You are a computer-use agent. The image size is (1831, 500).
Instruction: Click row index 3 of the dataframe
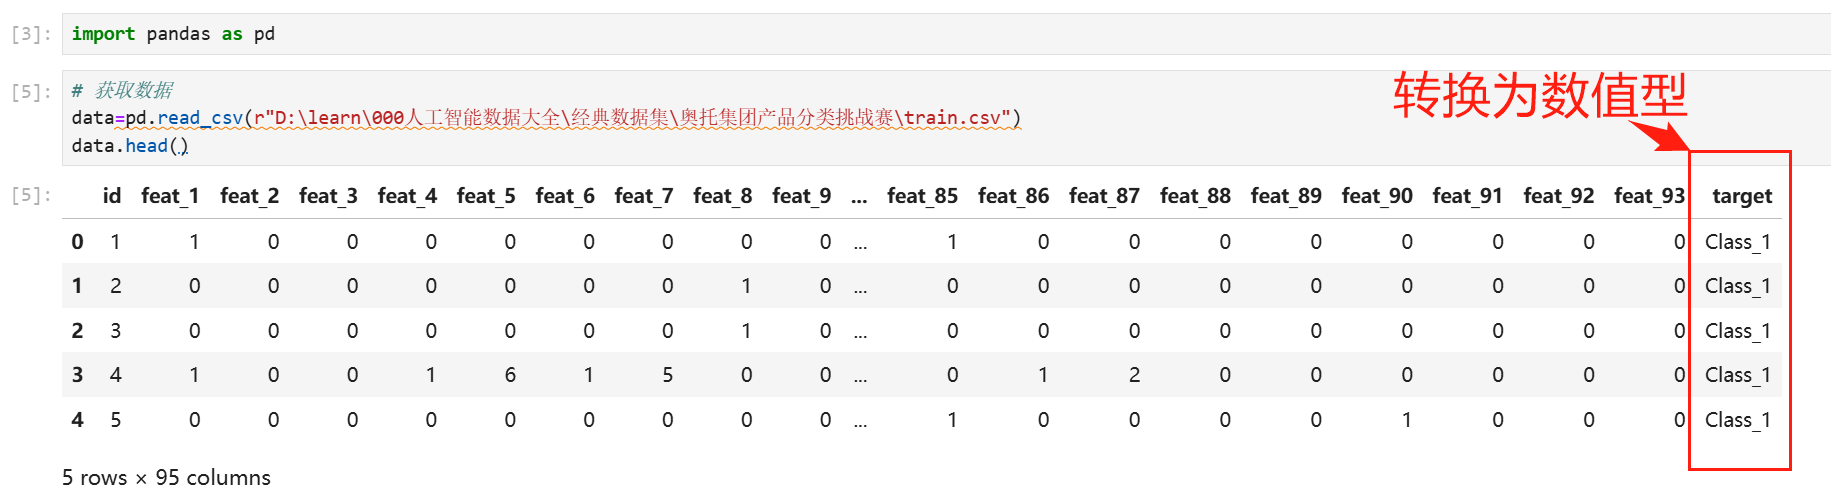pos(77,375)
